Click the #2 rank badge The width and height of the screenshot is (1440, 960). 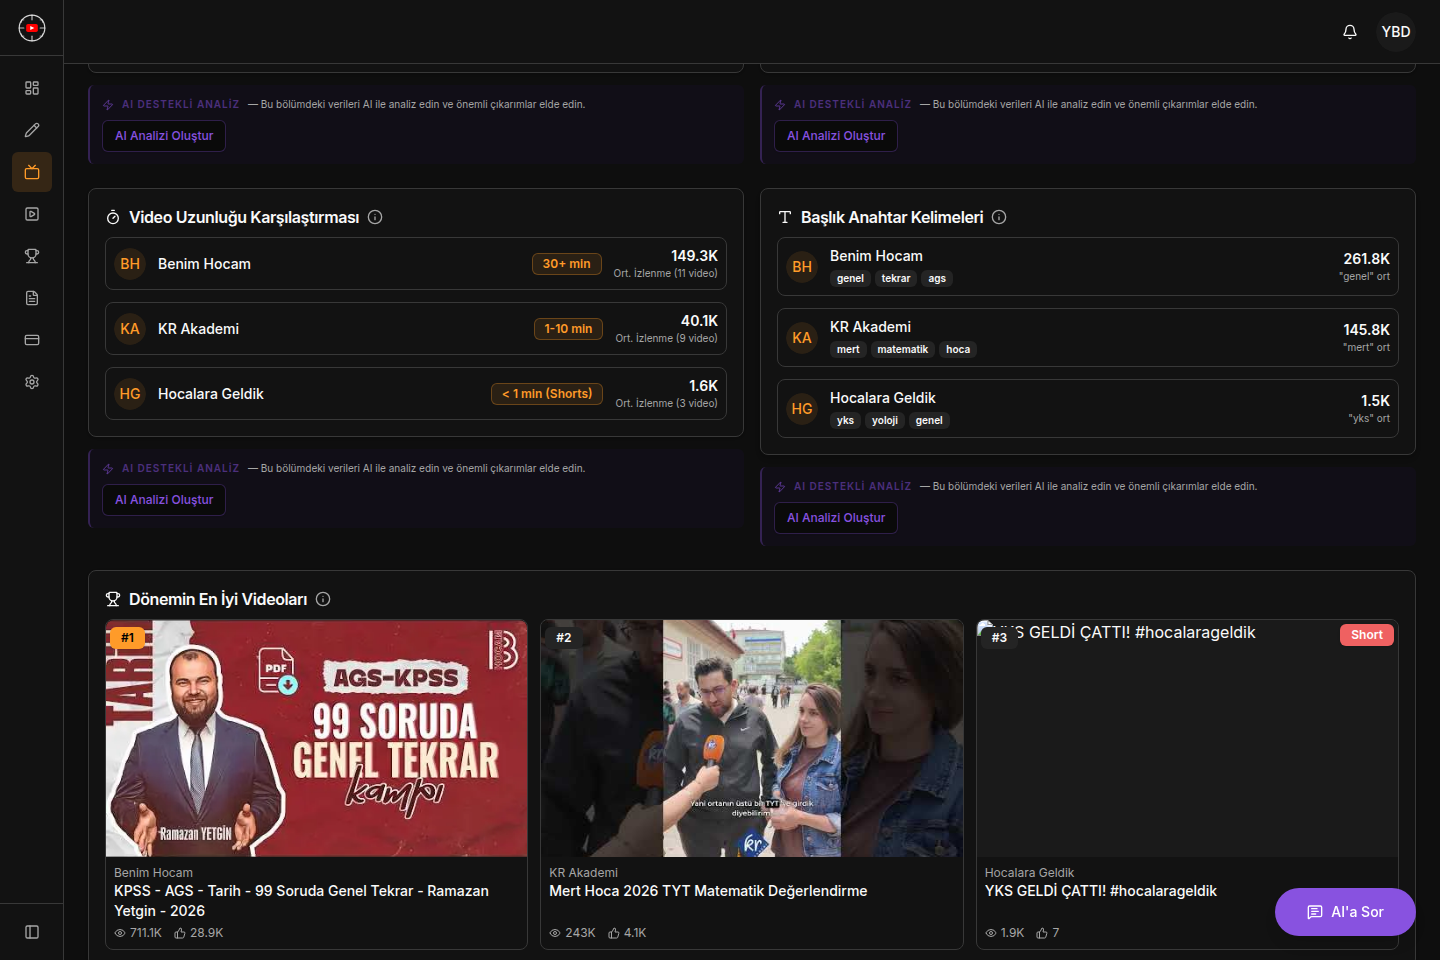point(563,637)
